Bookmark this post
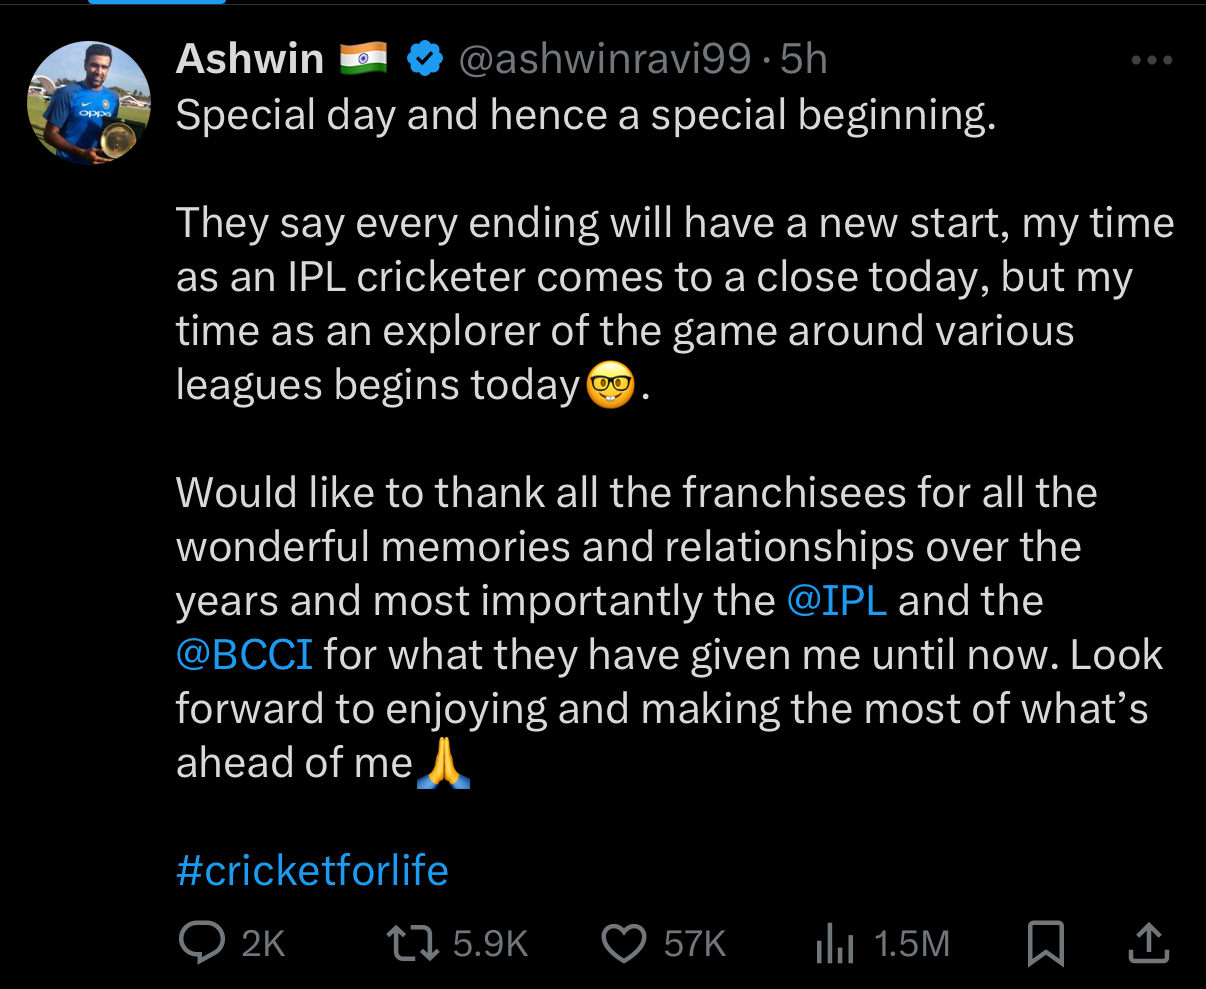The image size is (1206, 989). [x=1046, y=943]
